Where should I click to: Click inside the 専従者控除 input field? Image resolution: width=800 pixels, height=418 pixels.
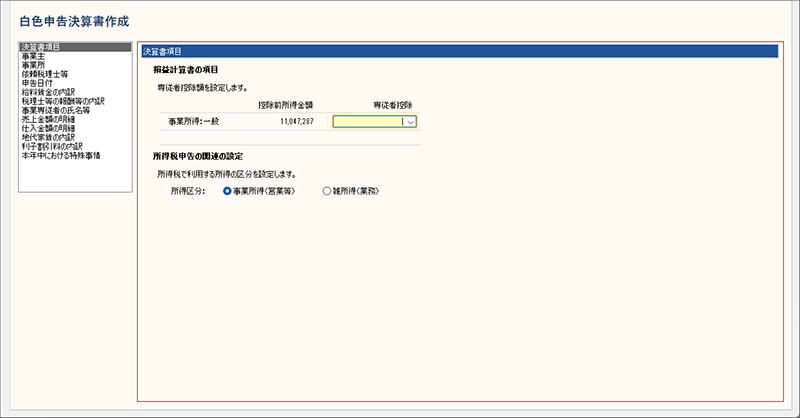coord(367,122)
